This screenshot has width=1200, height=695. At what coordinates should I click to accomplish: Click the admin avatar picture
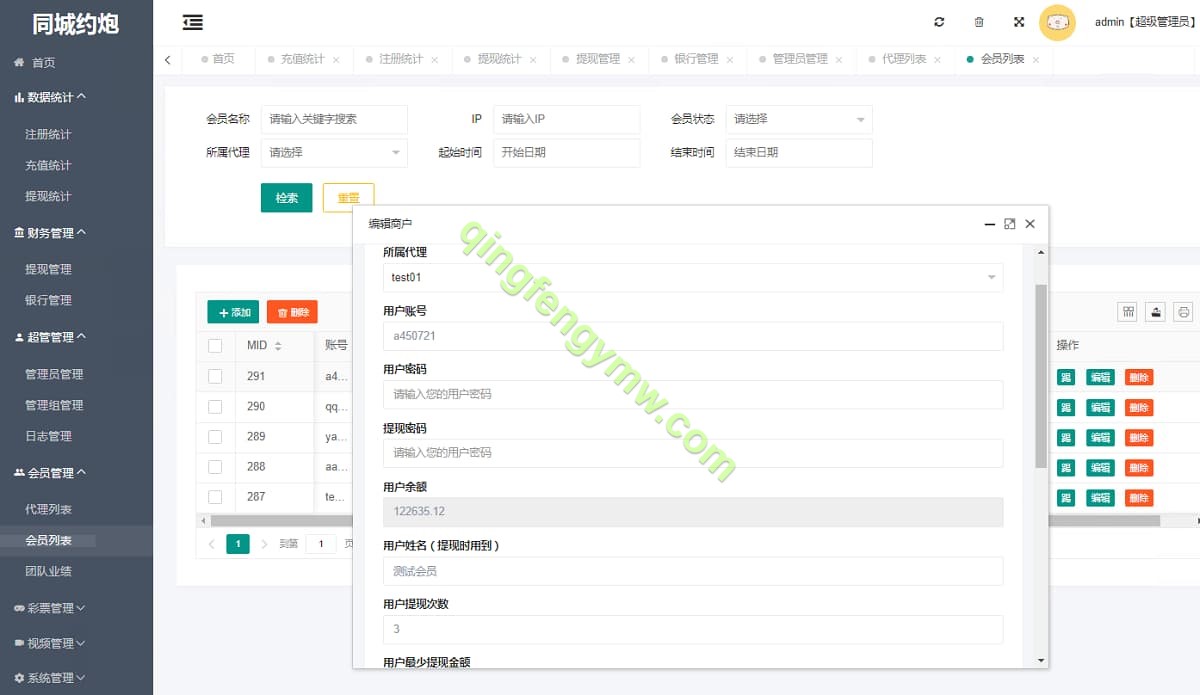[x=1057, y=22]
